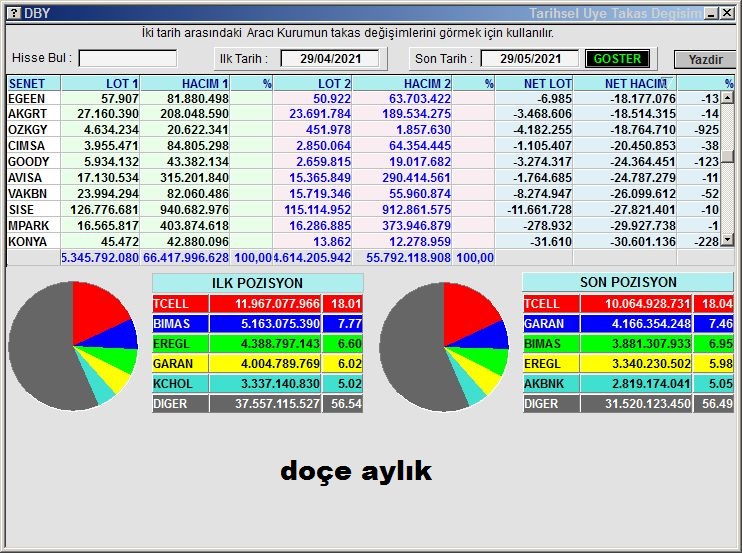The height and width of the screenshot is (553, 742).
Task: Click HACIM 2 value 912.861.575
Action: (x=417, y=210)
